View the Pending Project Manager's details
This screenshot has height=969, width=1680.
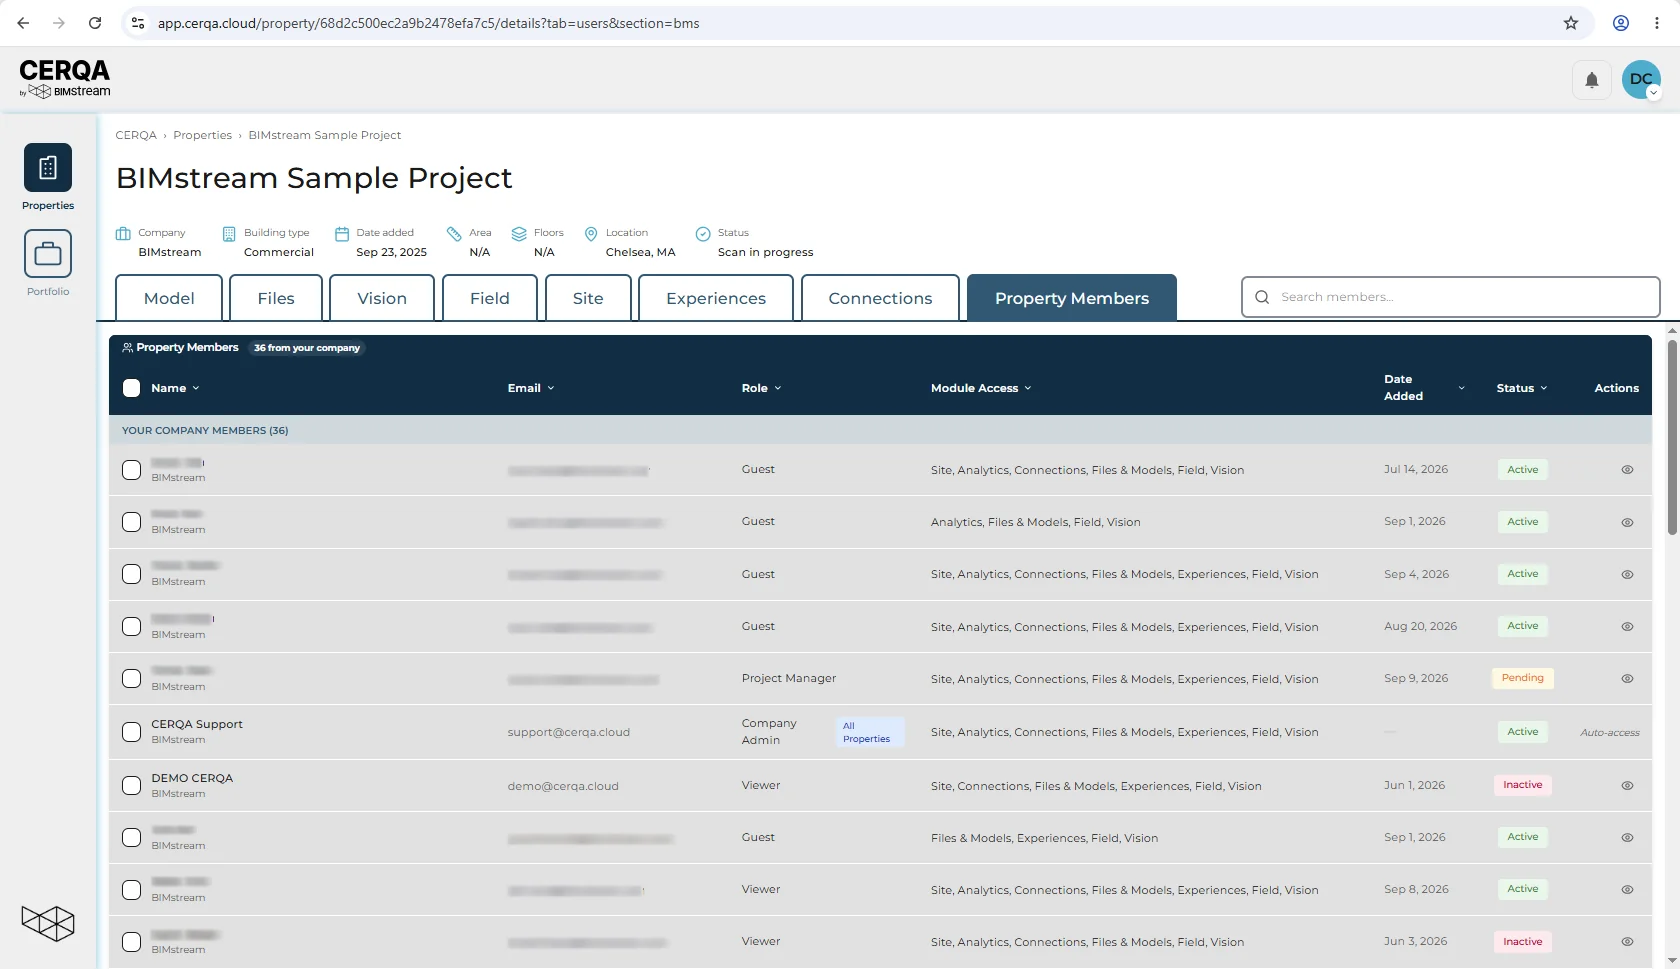coord(1627,679)
